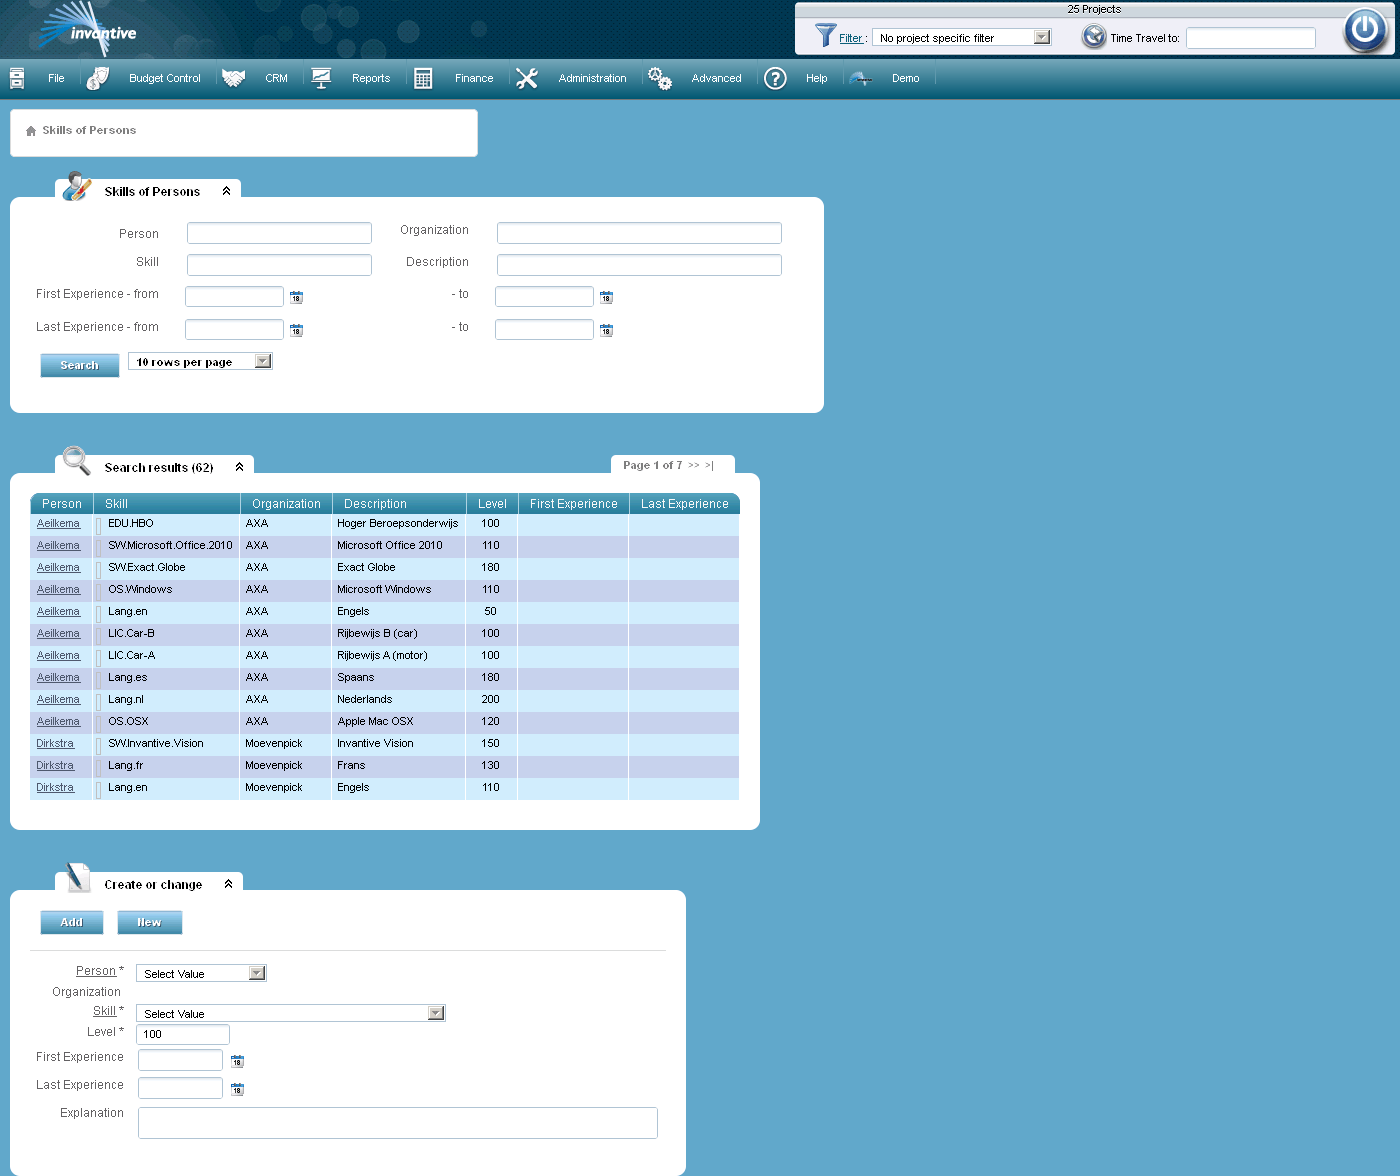Open calendar picker beside Last Experience in Create form
This screenshot has width=1400, height=1176.
point(237,1088)
